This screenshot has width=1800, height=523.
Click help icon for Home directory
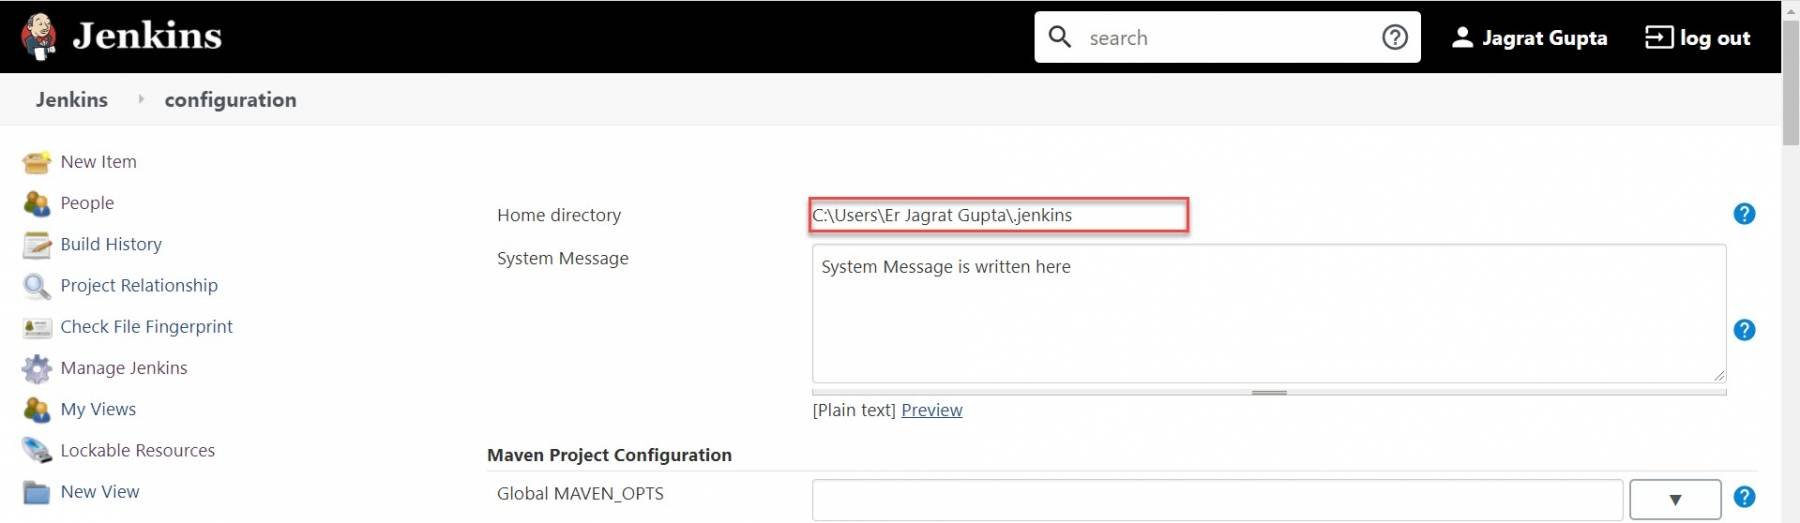1744,214
